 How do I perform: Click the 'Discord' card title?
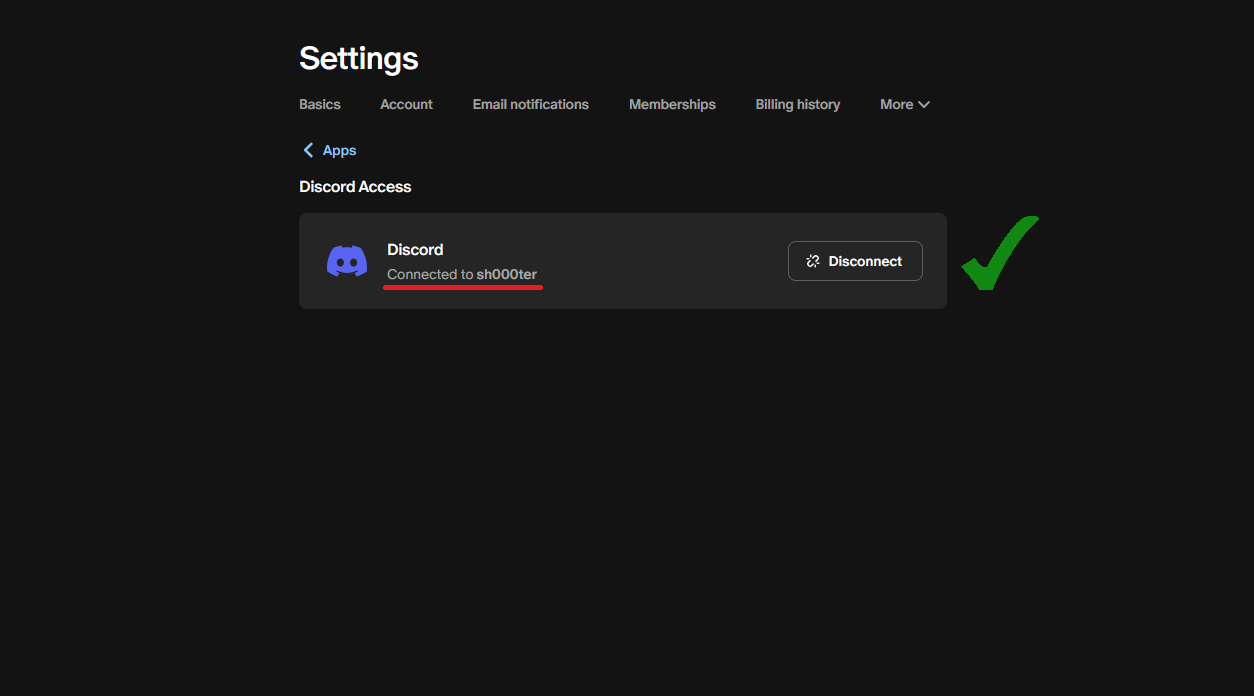click(x=415, y=249)
